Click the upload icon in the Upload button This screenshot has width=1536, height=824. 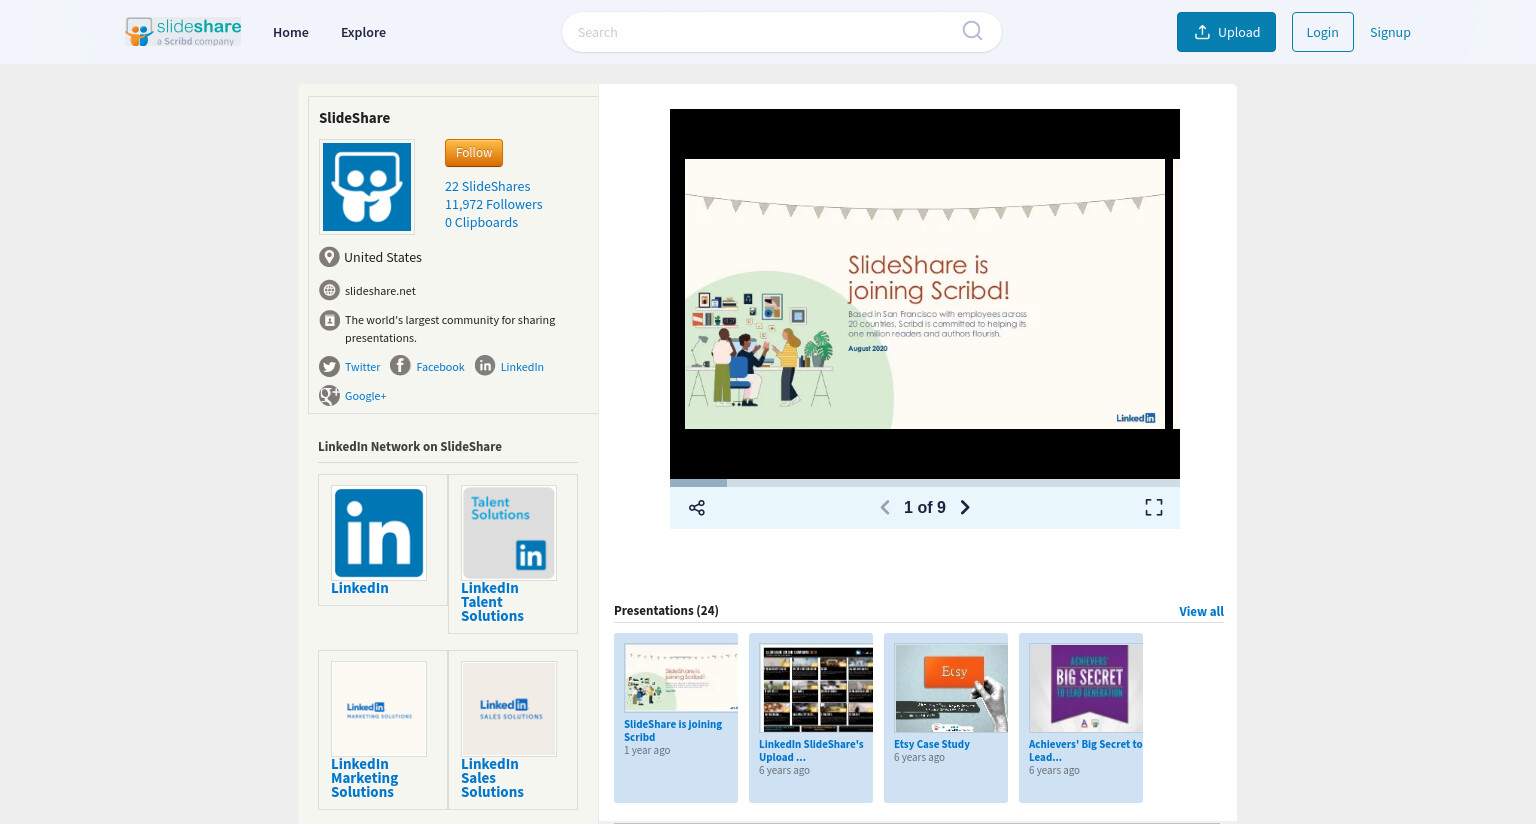point(1202,32)
